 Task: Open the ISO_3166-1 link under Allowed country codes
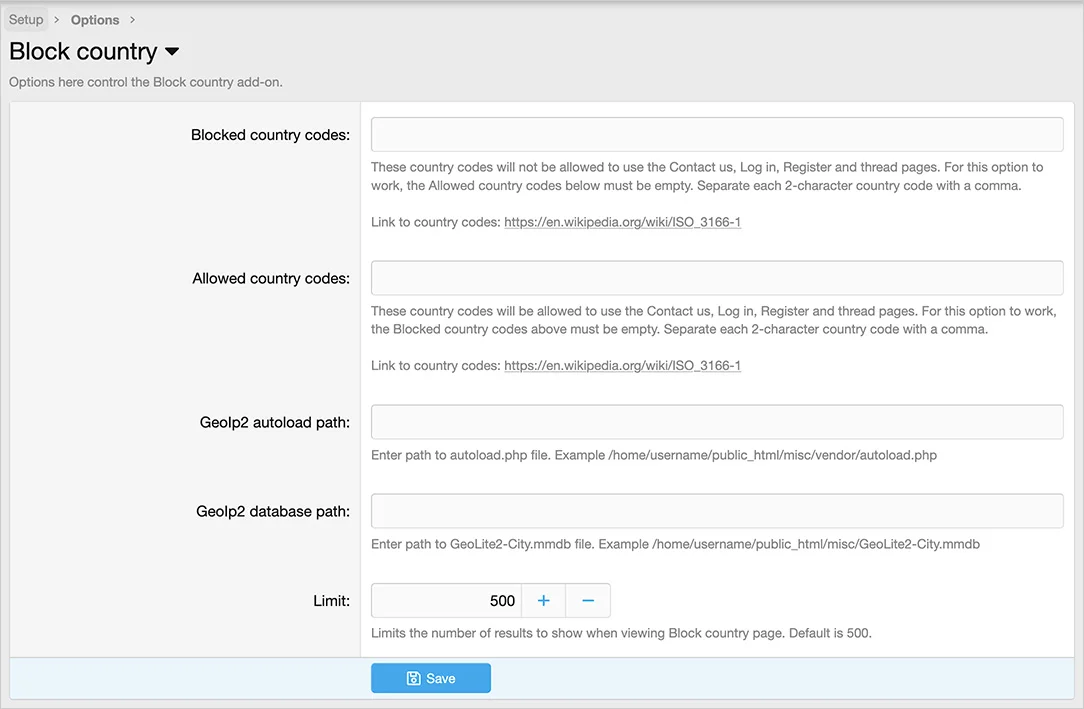tap(622, 366)
